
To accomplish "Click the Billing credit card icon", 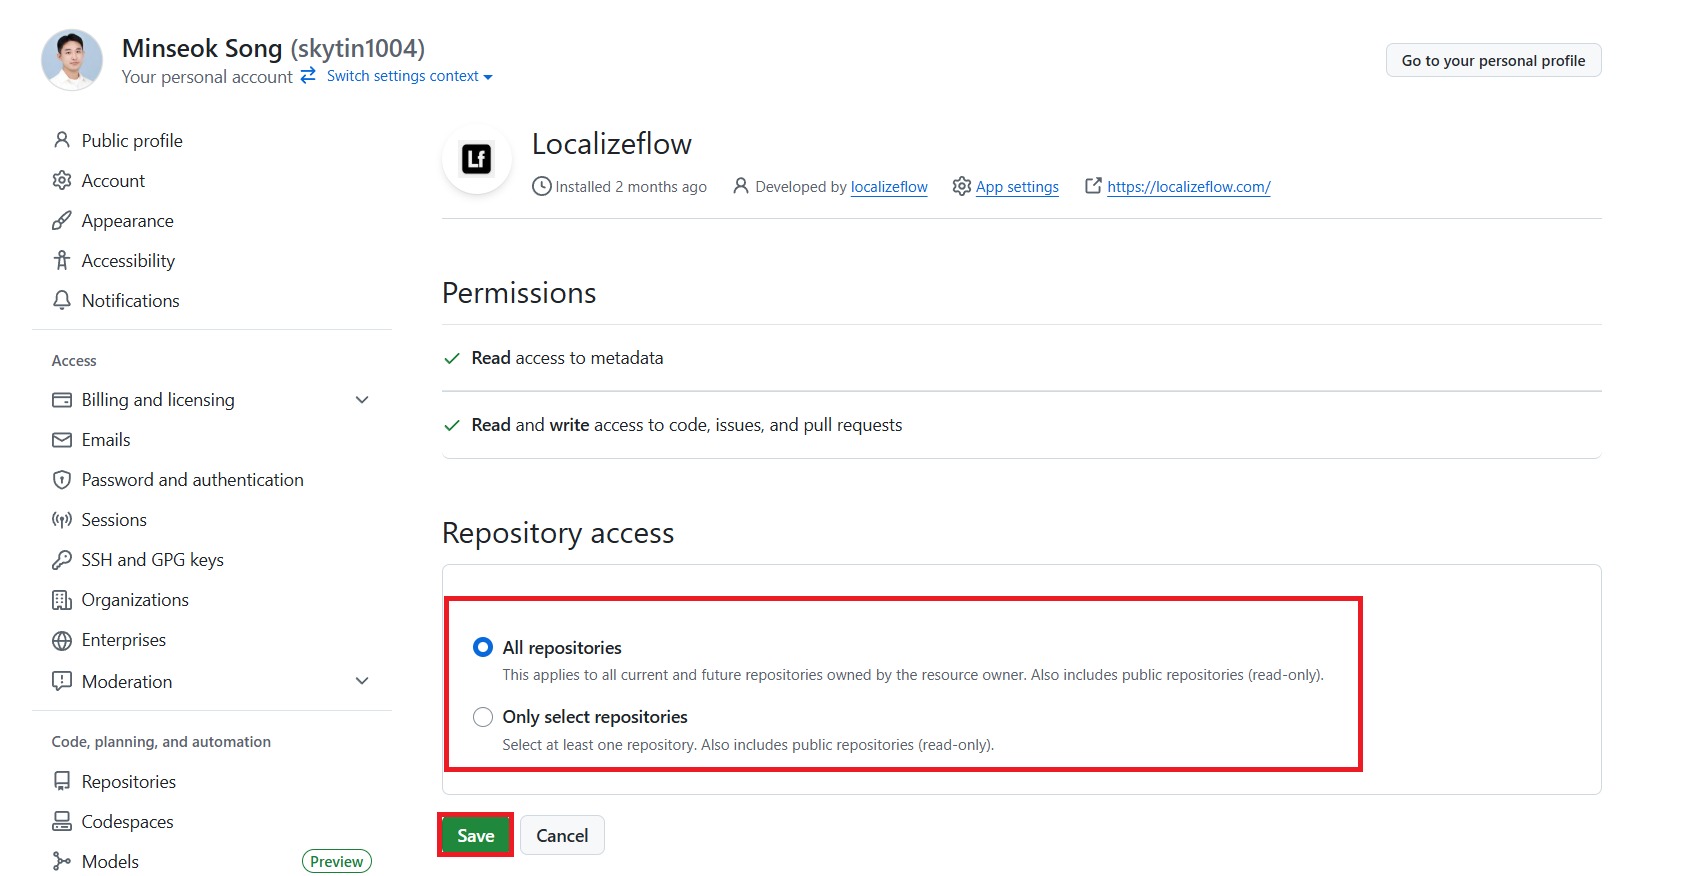I will pos(62,400).
